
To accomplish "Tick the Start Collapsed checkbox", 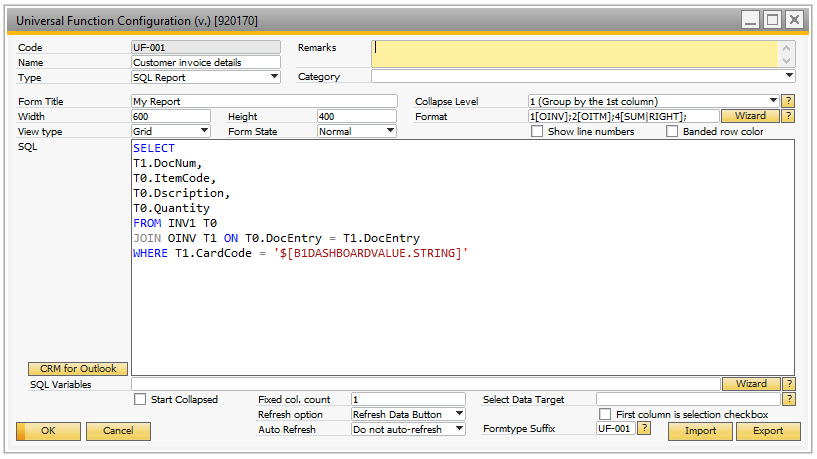I will pyautogui.click(x=140, y=399).
